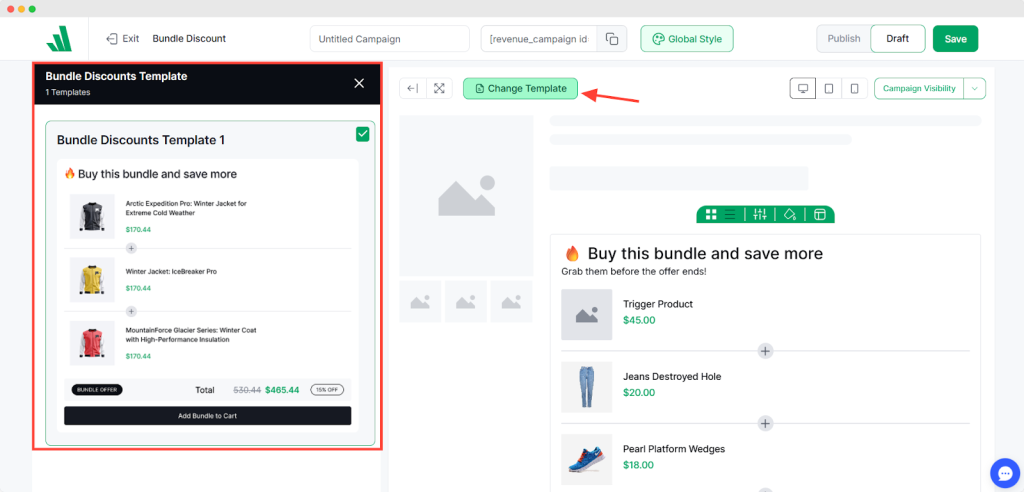The image size is (1024, 492).
Task: Toggle Bundle Discounts Template 1 checkbox
Action: click(362, 134)
